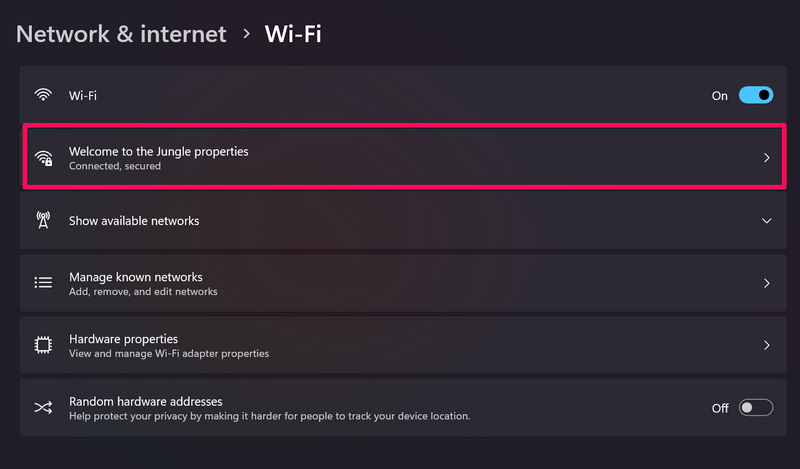Click the Wi-Fi breadcrumb title
The height and width of the screenshot is (469, 800).
coord(292,34)
